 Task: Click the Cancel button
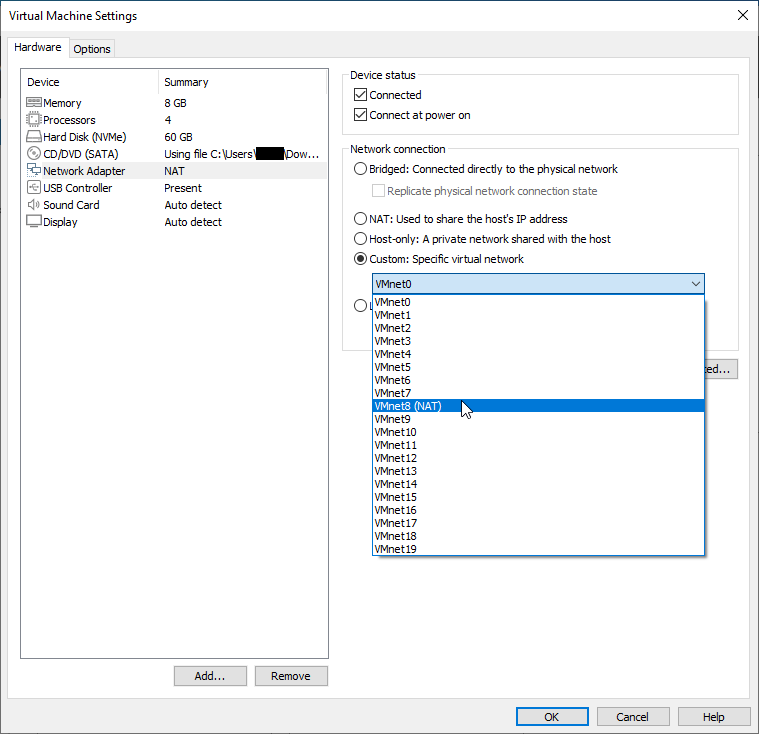(633, 717)
